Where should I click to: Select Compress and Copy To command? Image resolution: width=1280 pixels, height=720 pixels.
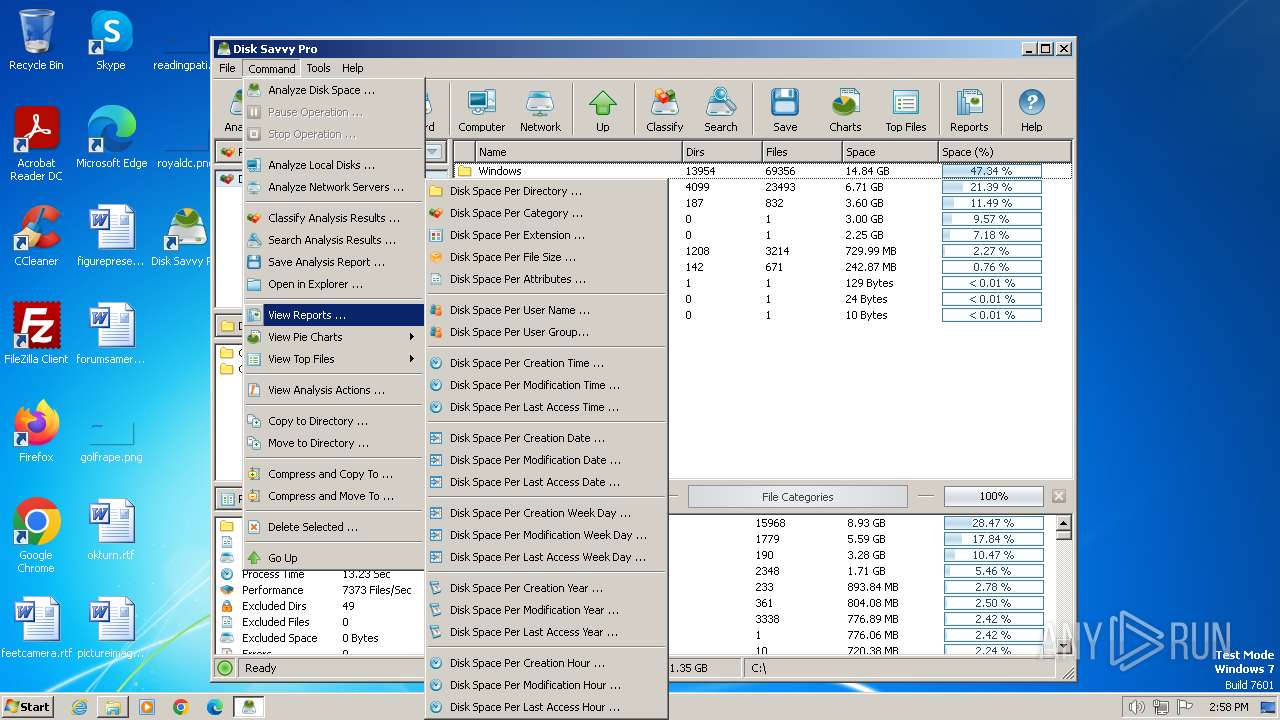(334, 474)
